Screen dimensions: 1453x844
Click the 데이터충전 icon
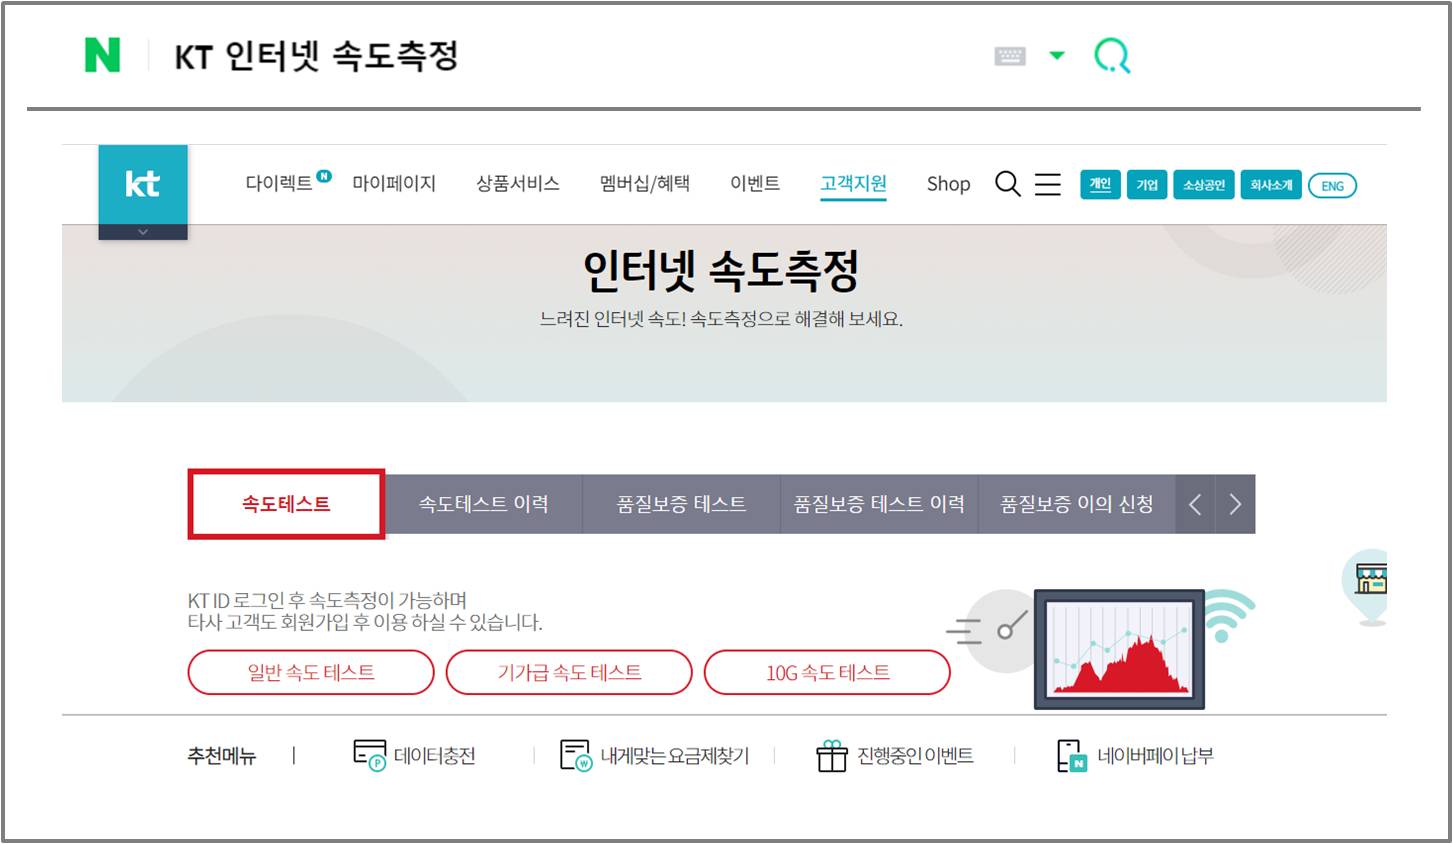click(x=369, y=756)
